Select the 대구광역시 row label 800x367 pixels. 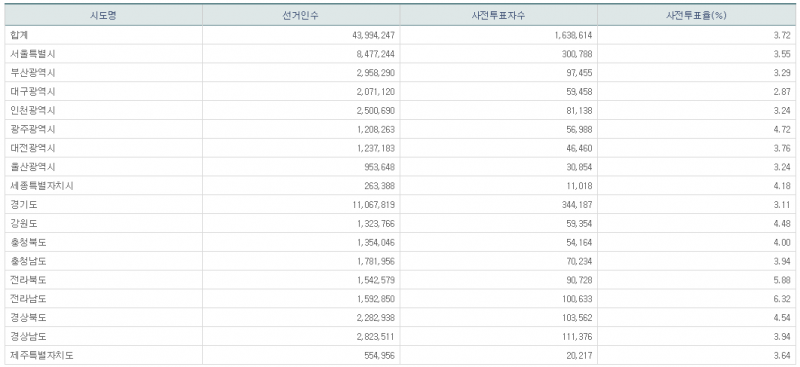tap(33, 92)
